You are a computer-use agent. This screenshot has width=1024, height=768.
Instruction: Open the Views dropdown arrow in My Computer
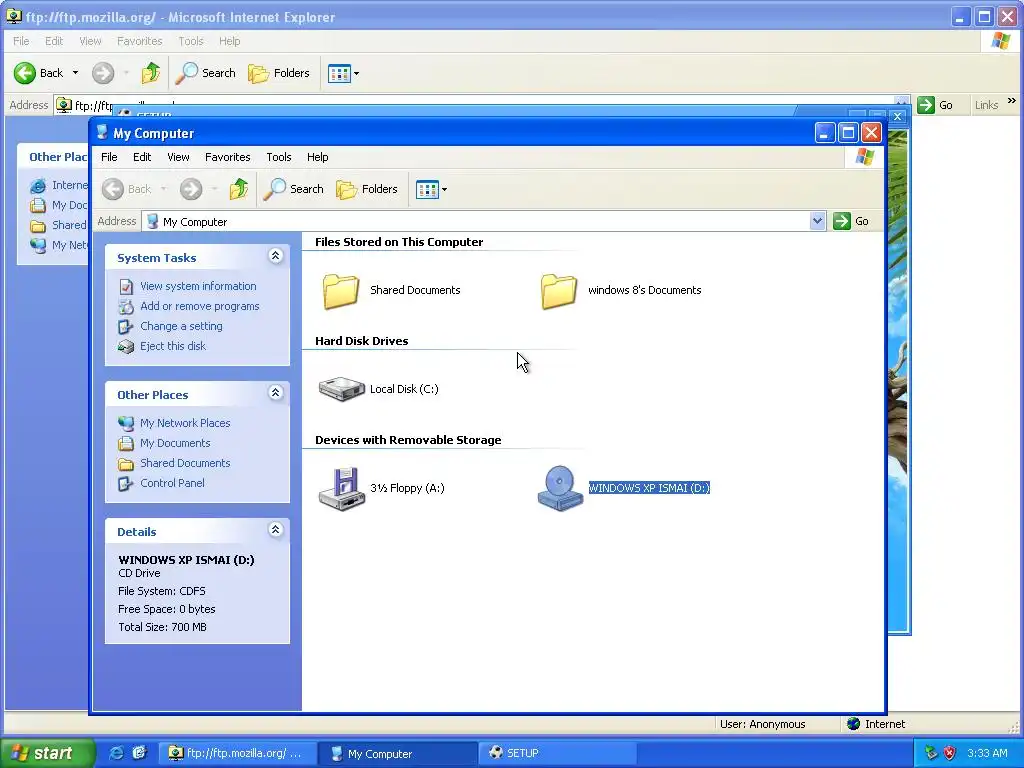445,190
